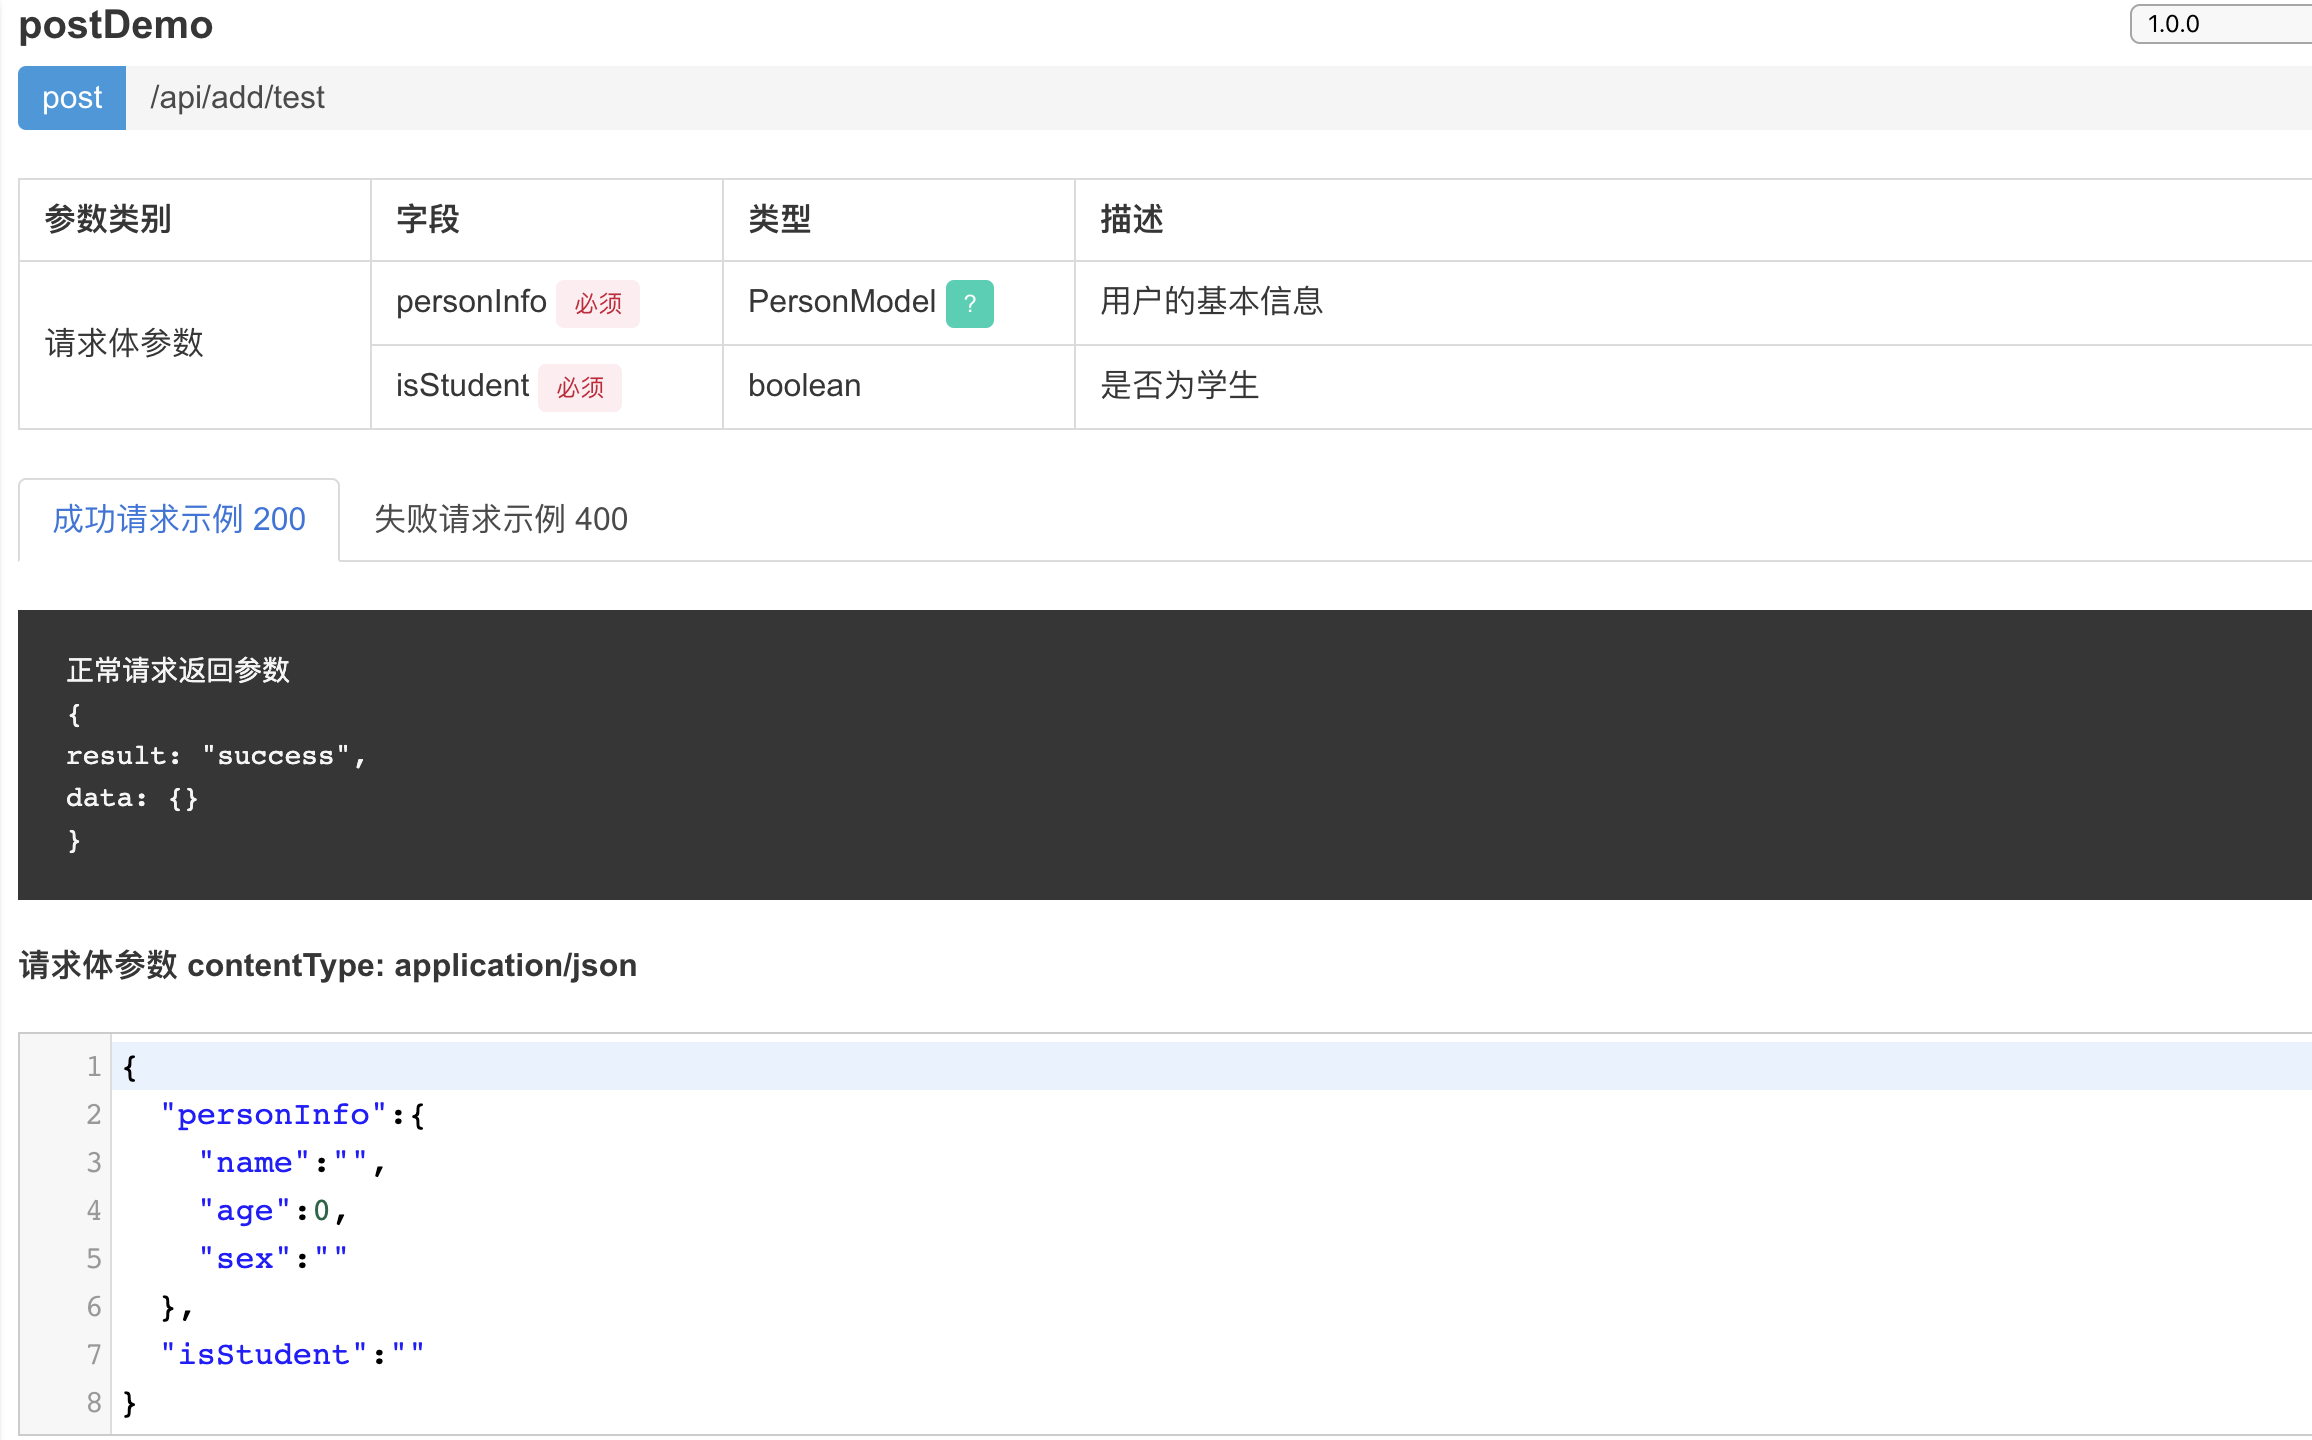The height and width of the screenshot is (1440, 2312).
Task: Click the PersonModel type label
Action: point(841,302)
